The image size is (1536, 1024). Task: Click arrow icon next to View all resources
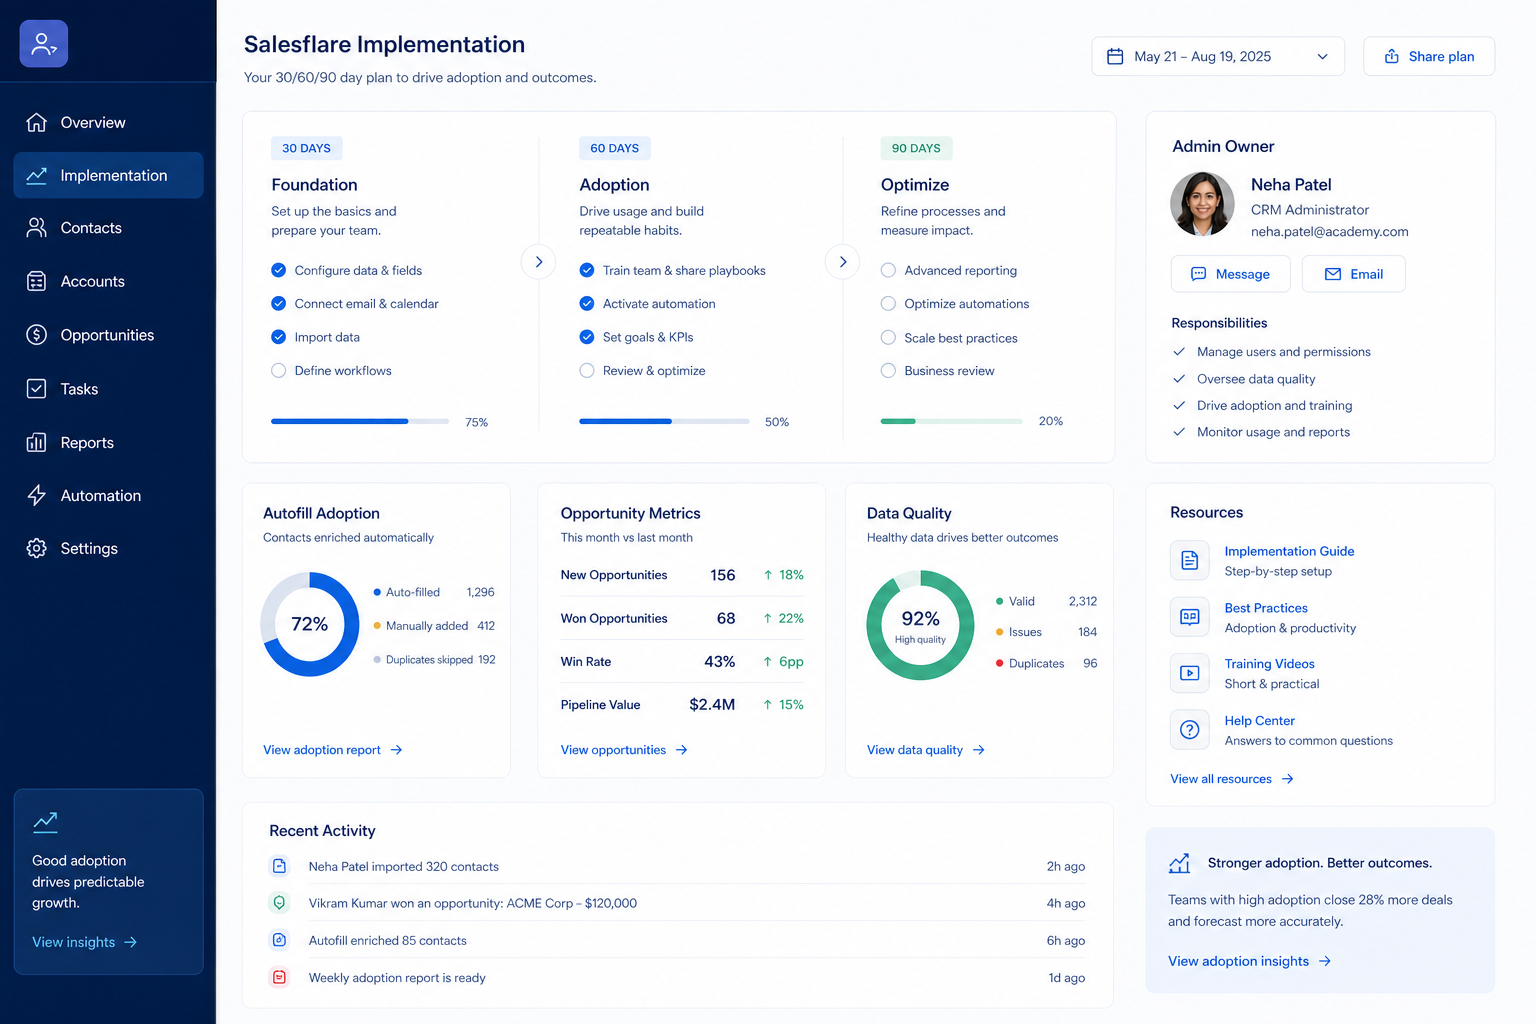(x=1288, y=779)
